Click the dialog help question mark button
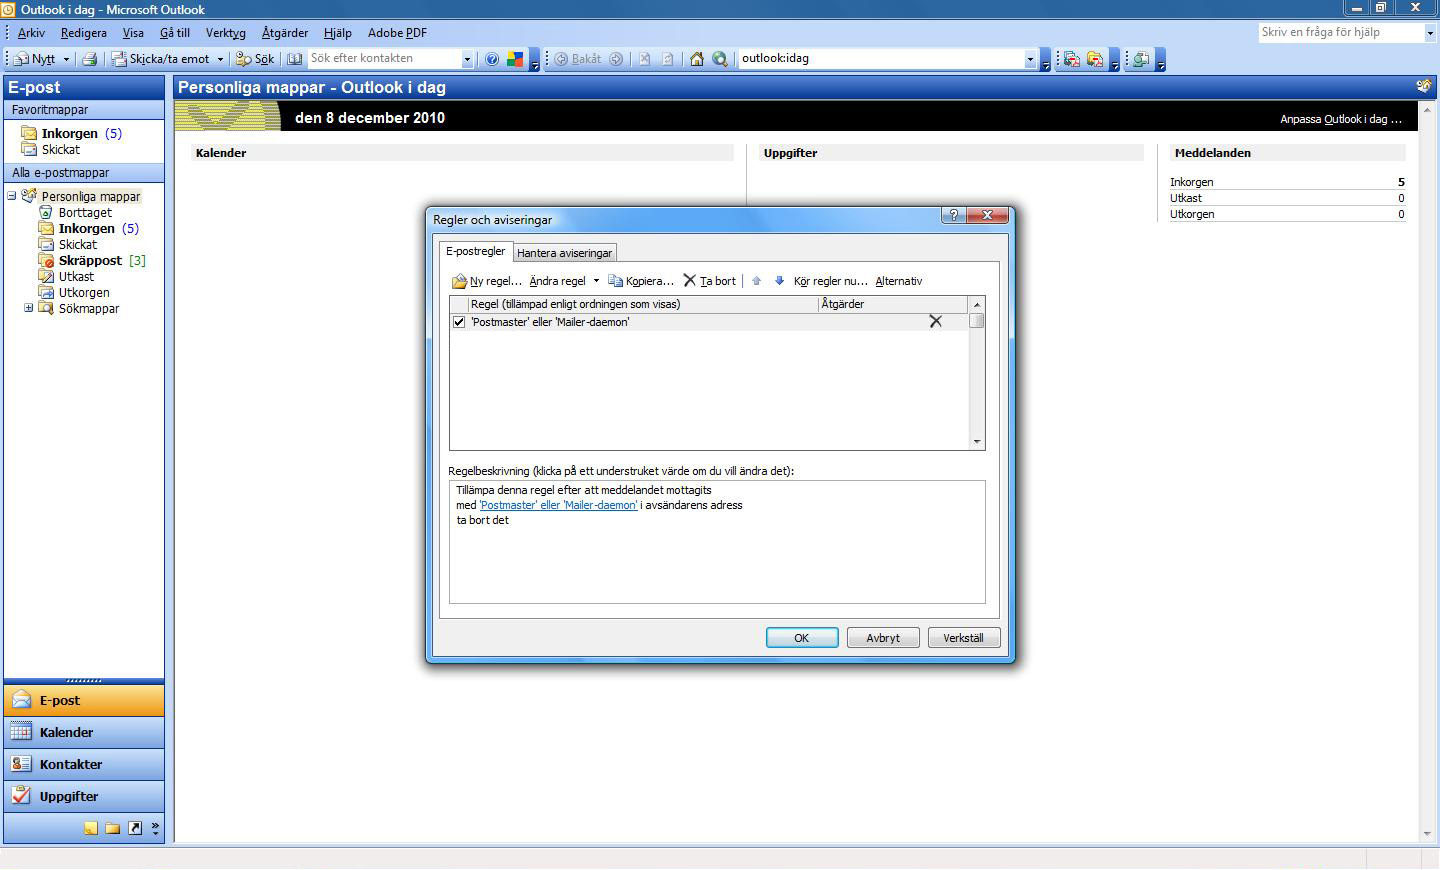 953,215
